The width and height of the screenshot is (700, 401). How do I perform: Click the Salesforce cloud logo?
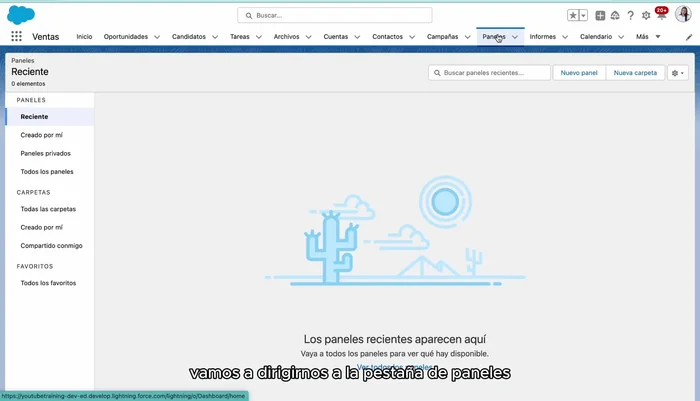(x=21, y=15)
